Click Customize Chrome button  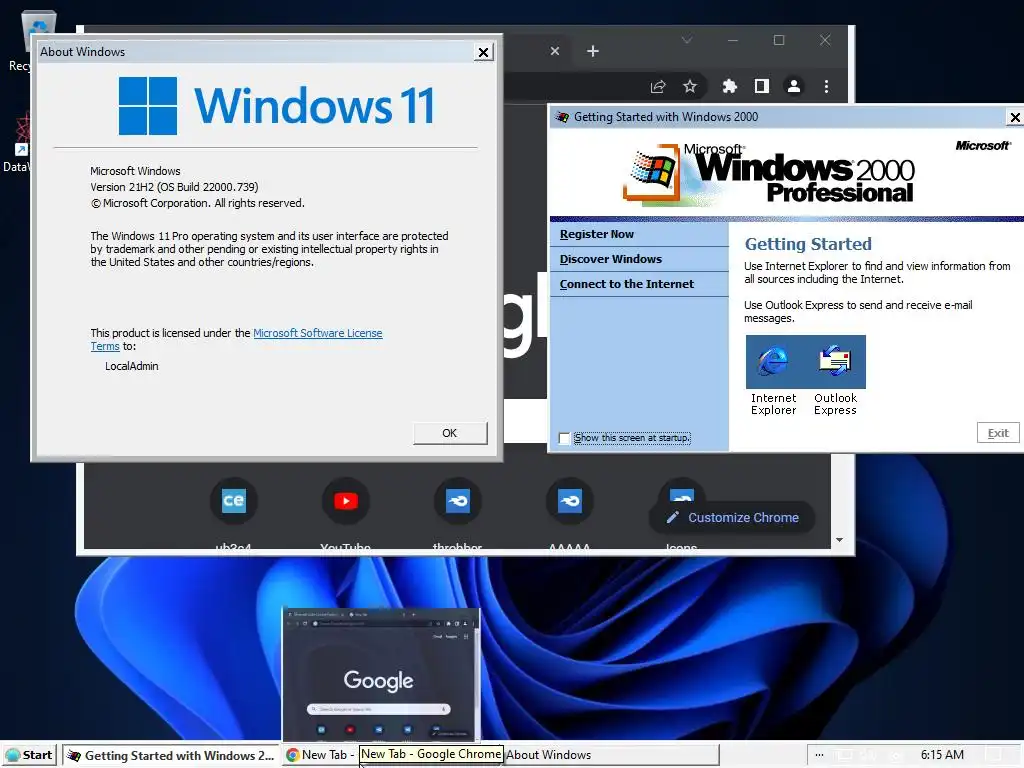tap(732, 517)
